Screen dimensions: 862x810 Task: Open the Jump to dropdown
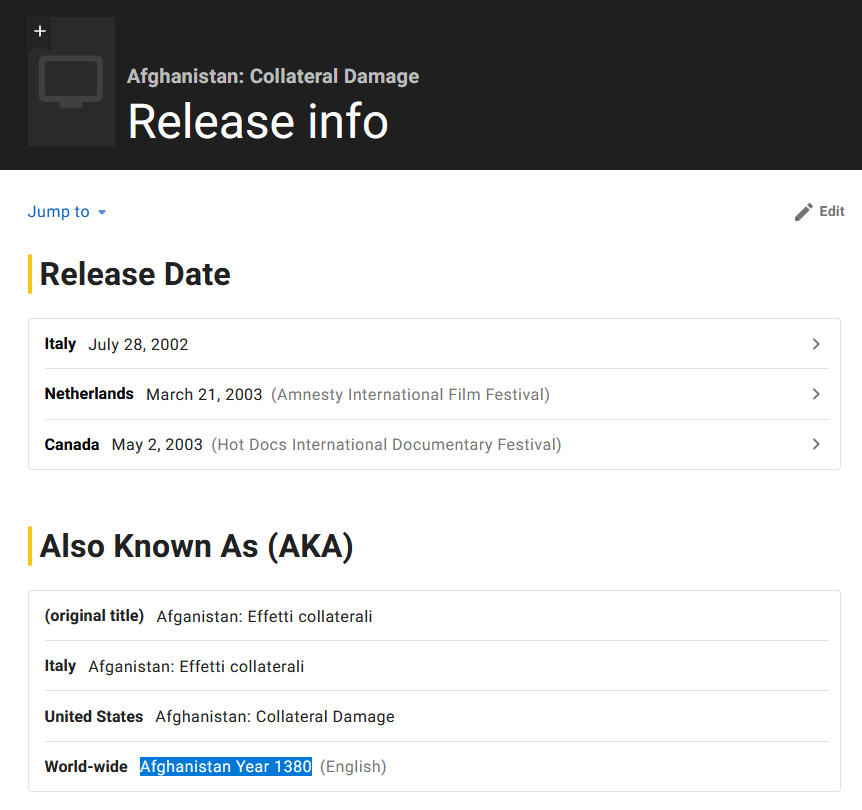point(67,212)
